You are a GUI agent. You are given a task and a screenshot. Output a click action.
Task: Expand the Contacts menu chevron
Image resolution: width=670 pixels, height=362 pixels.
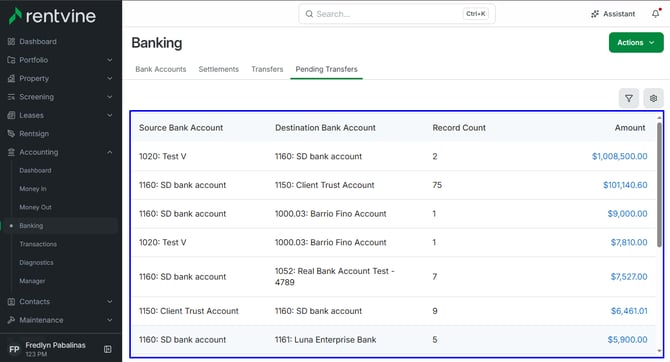pos(110,301)
